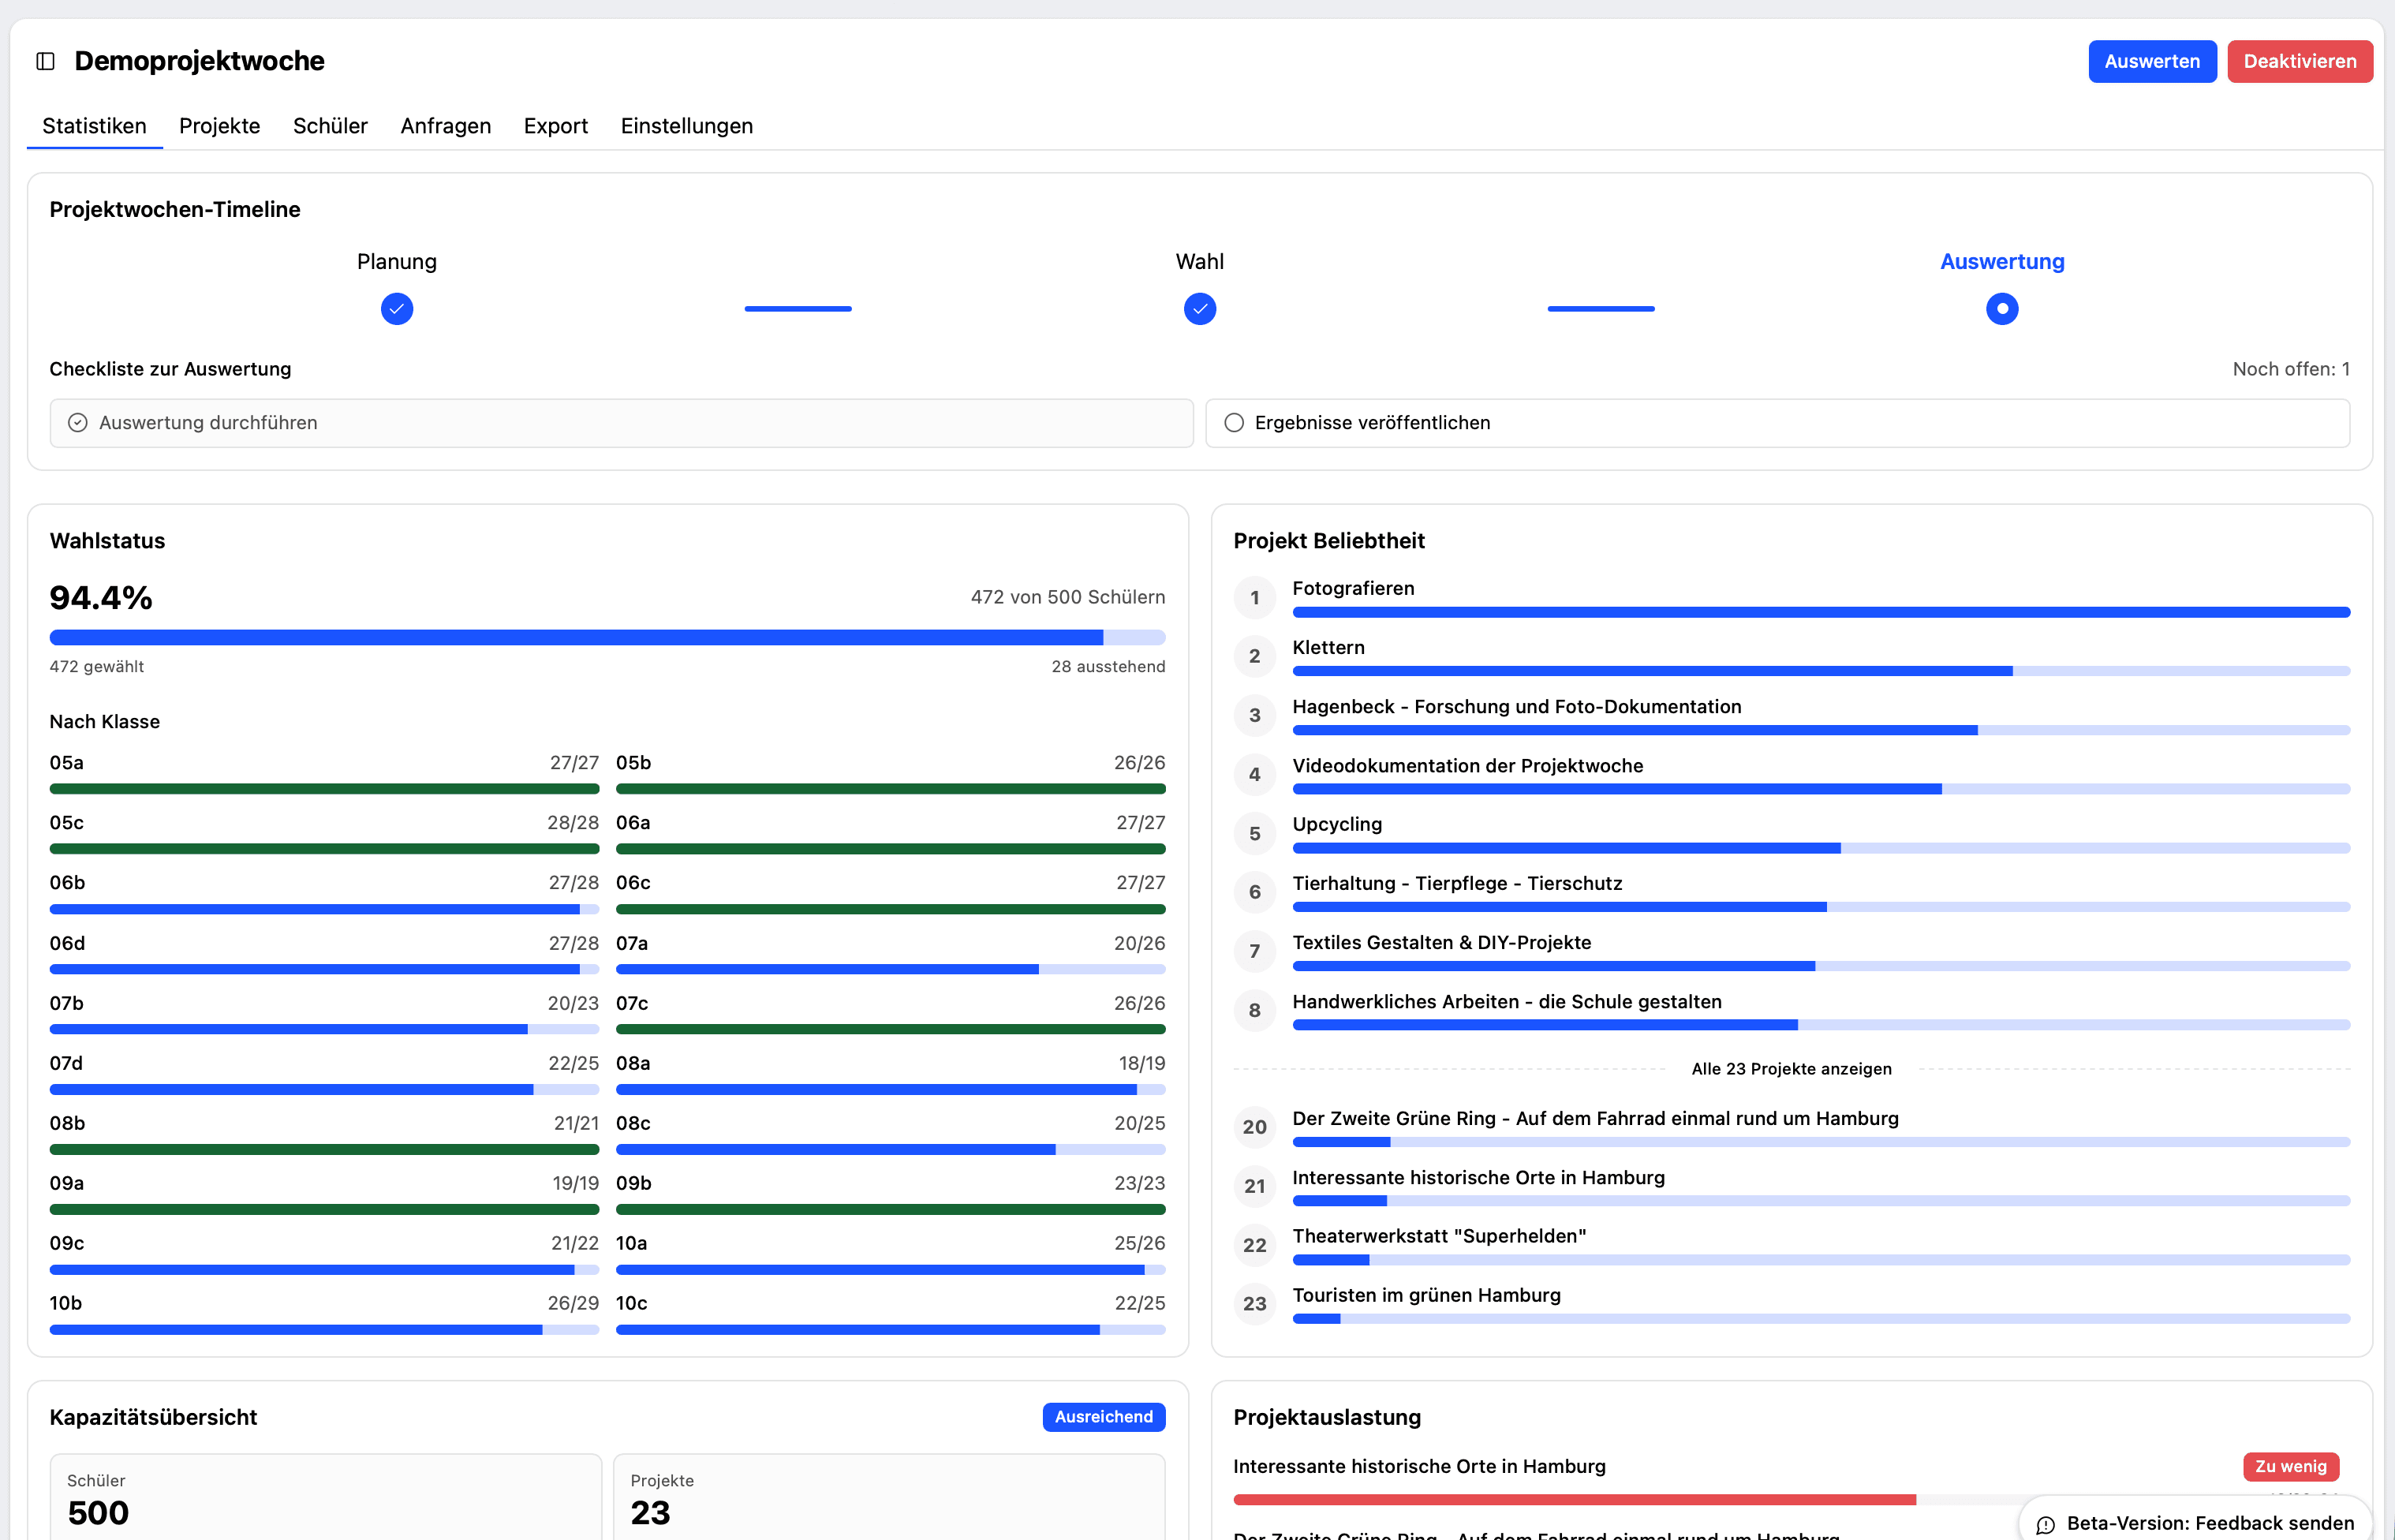
Task: Select the Videodokumentation der Projektwoche project
Action: point(1467,766)
